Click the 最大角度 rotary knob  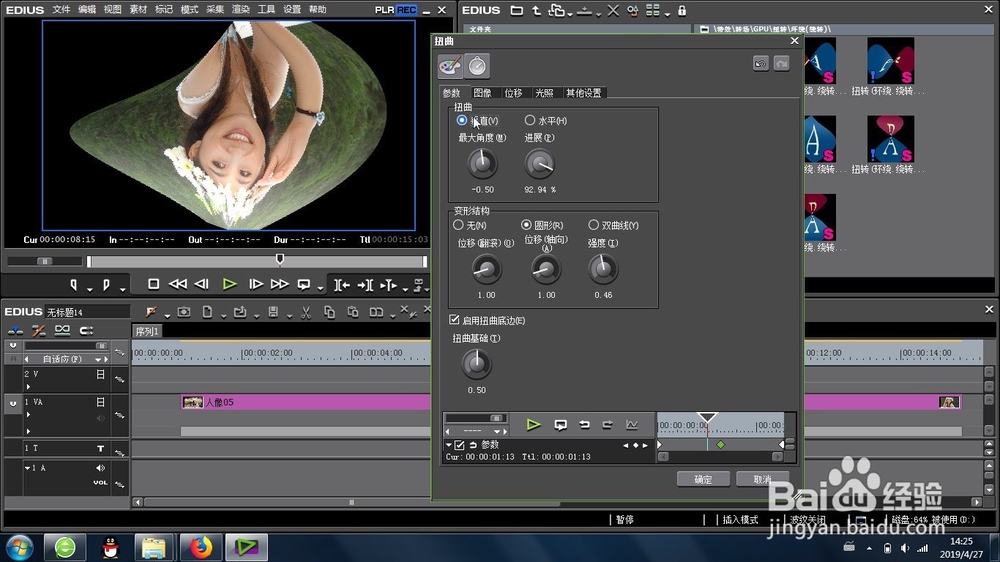click(482, 164)
